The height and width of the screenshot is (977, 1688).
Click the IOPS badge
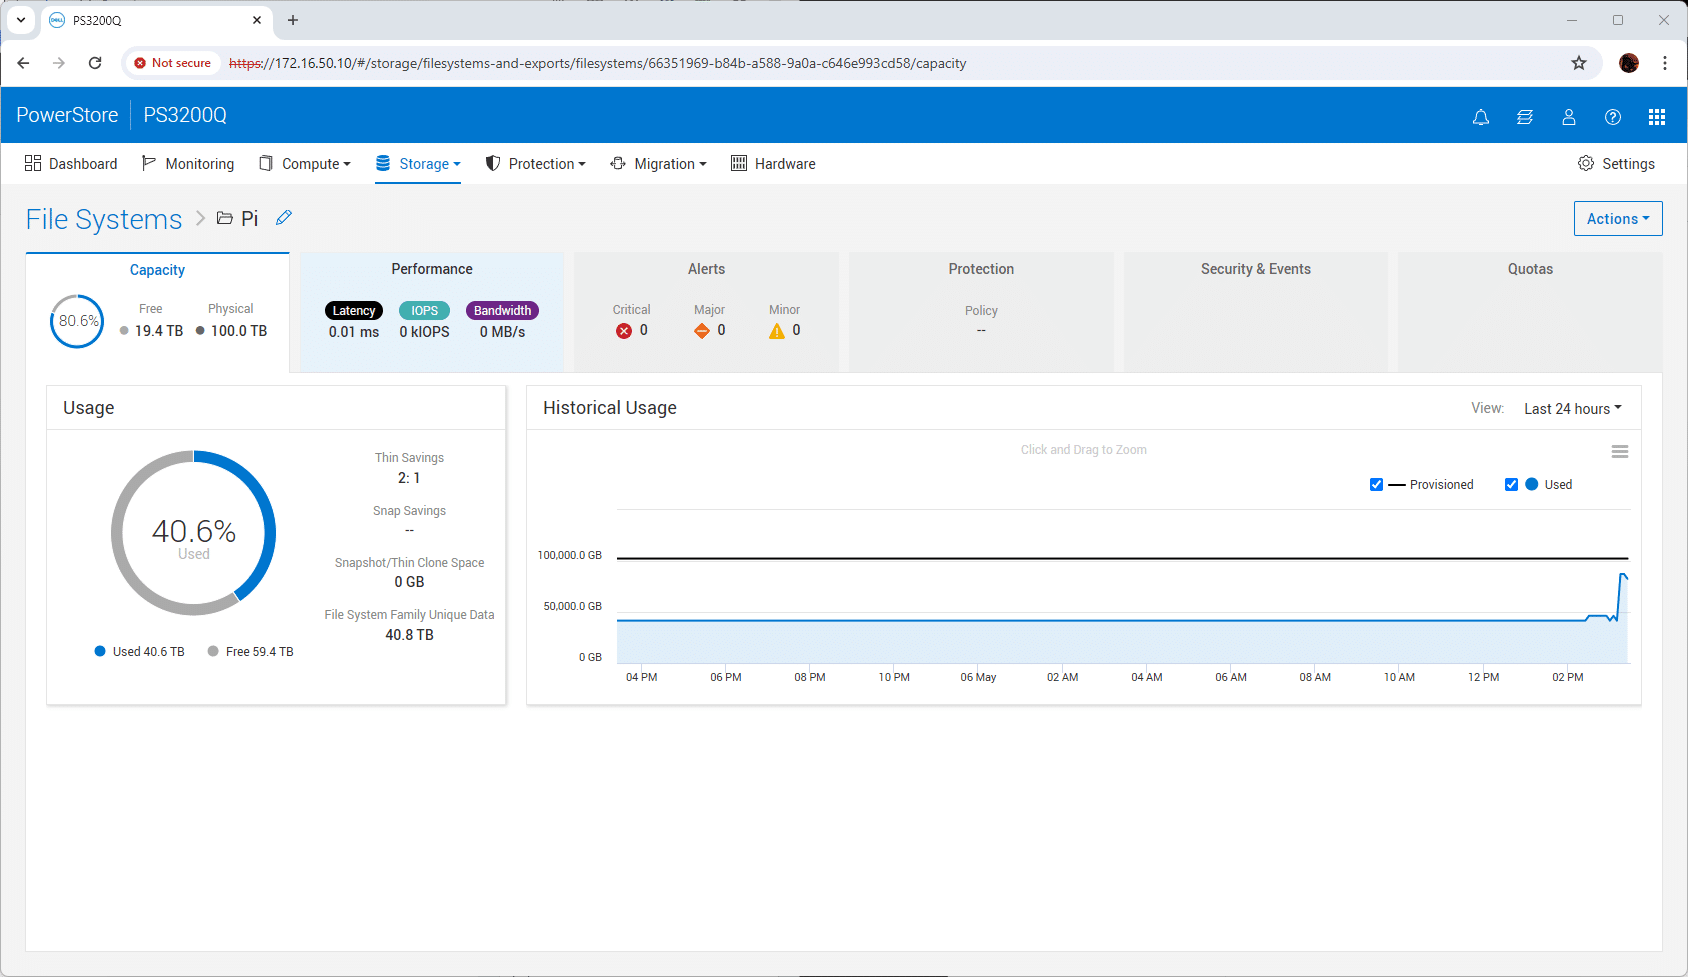425,311
